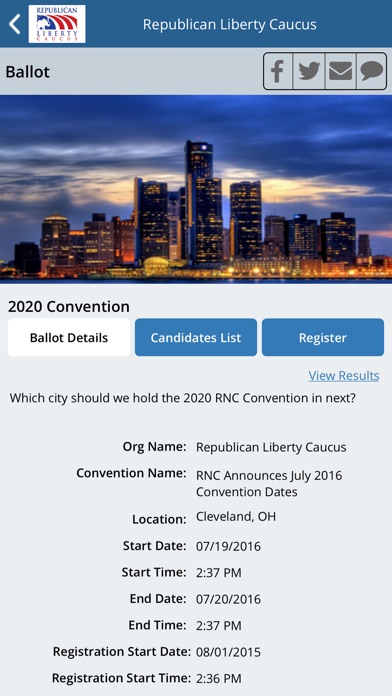Share ballot via Facebook icon
392x696 pixels.
278,71
